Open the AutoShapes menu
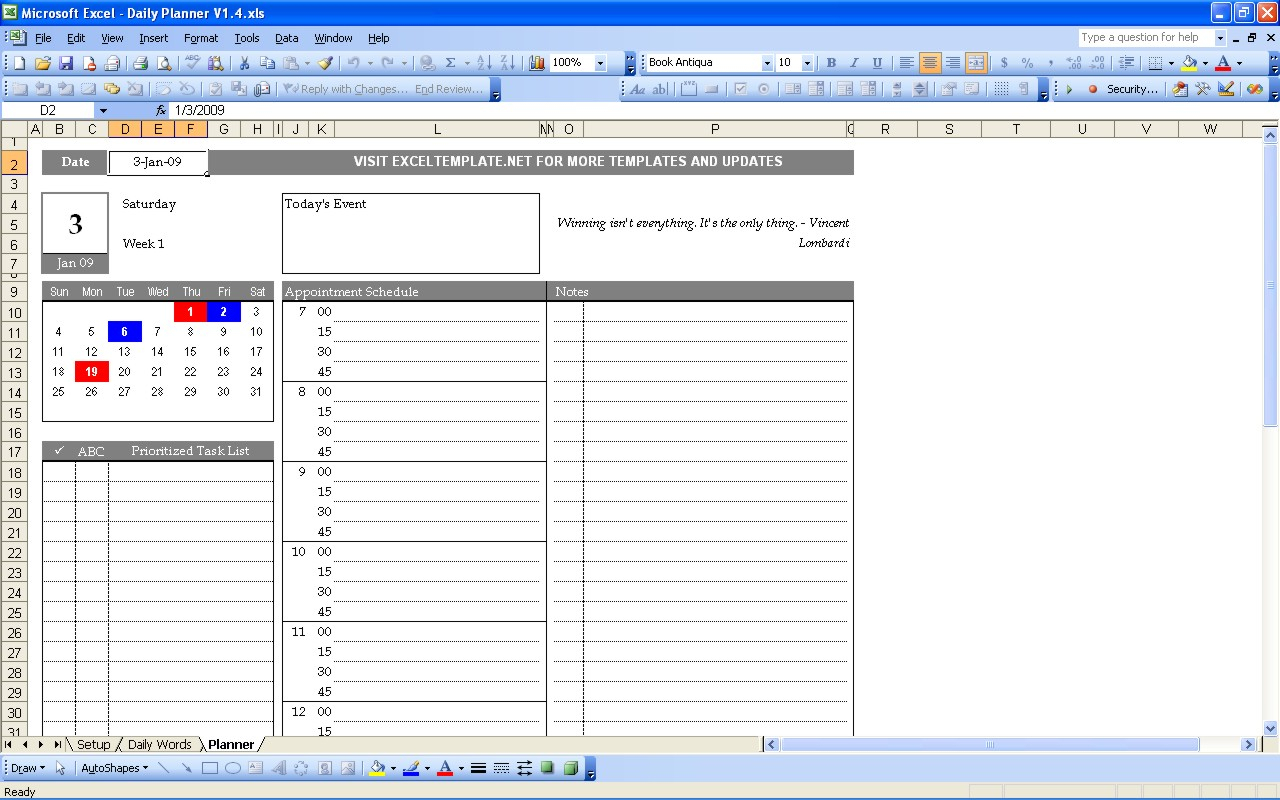1280x800 pixels. (x=114, y=768)
